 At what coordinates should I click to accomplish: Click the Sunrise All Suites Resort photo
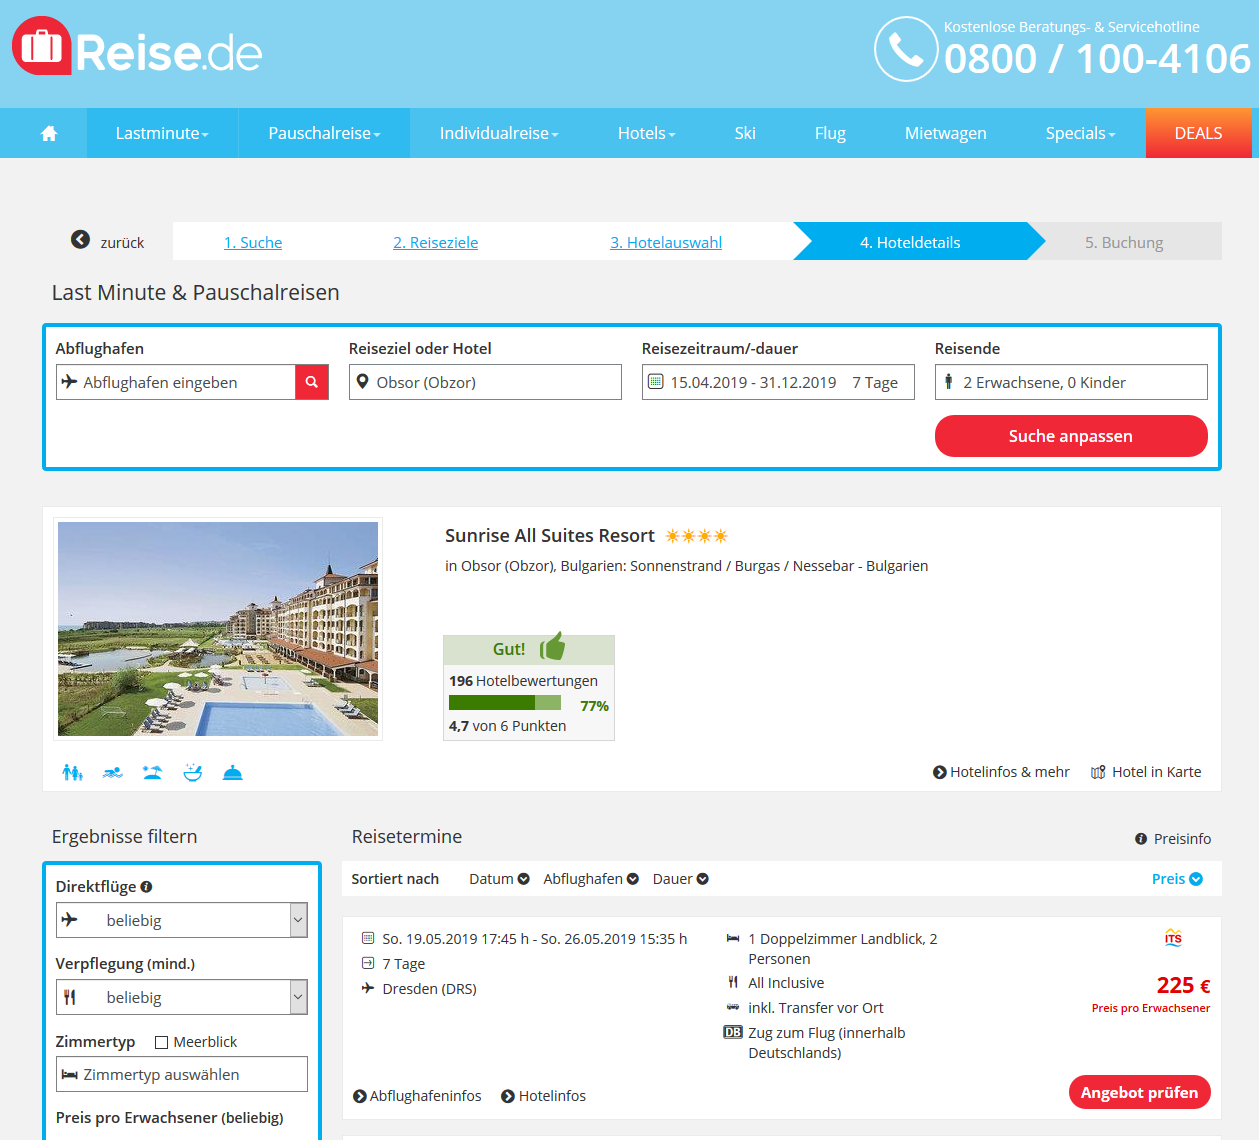[218, 629]
